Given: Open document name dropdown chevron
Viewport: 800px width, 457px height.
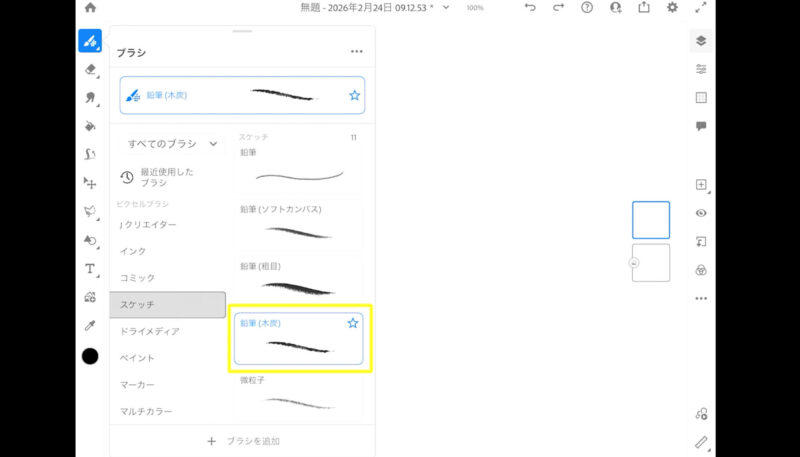Looking at the screenshot, I should coord(446,8).
